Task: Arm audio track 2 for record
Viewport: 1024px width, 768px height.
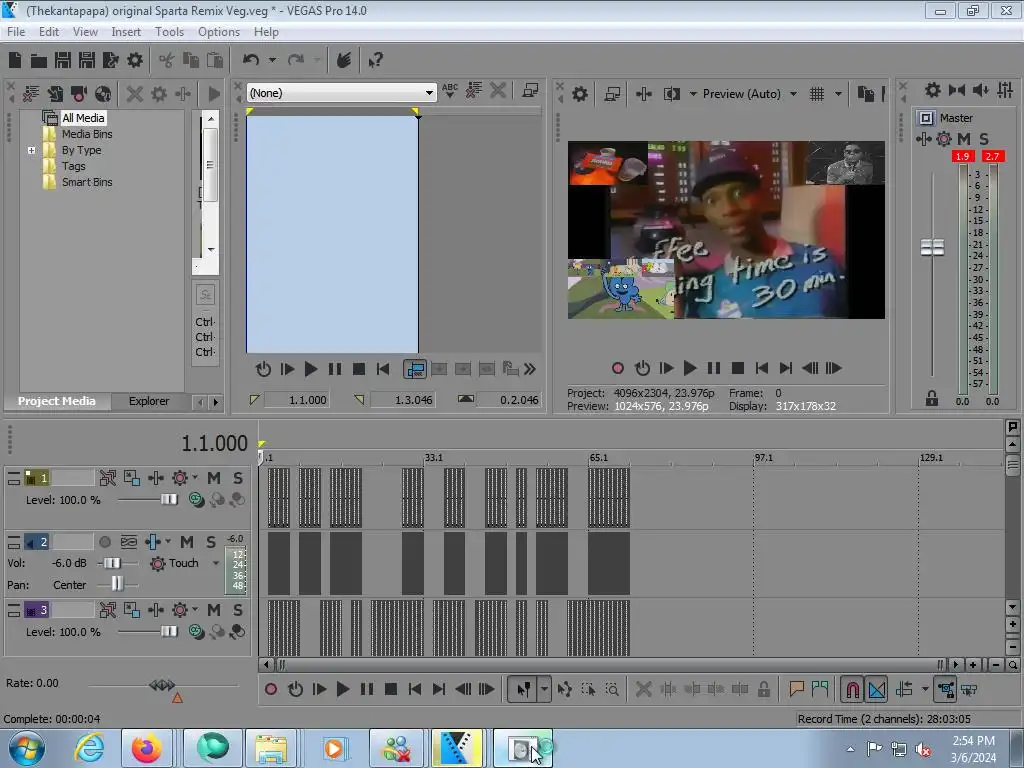Action: [x=104, y=542]
